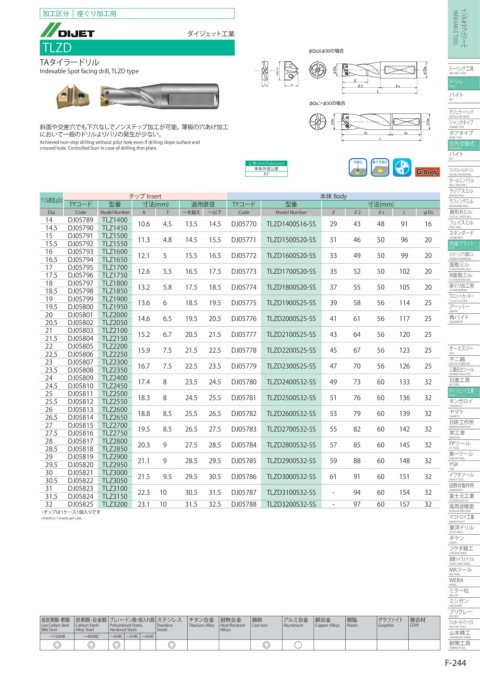480x677 pixels.
Task: Select body code DJ05770
Action: pyautogui.click(x=244, y=224)
